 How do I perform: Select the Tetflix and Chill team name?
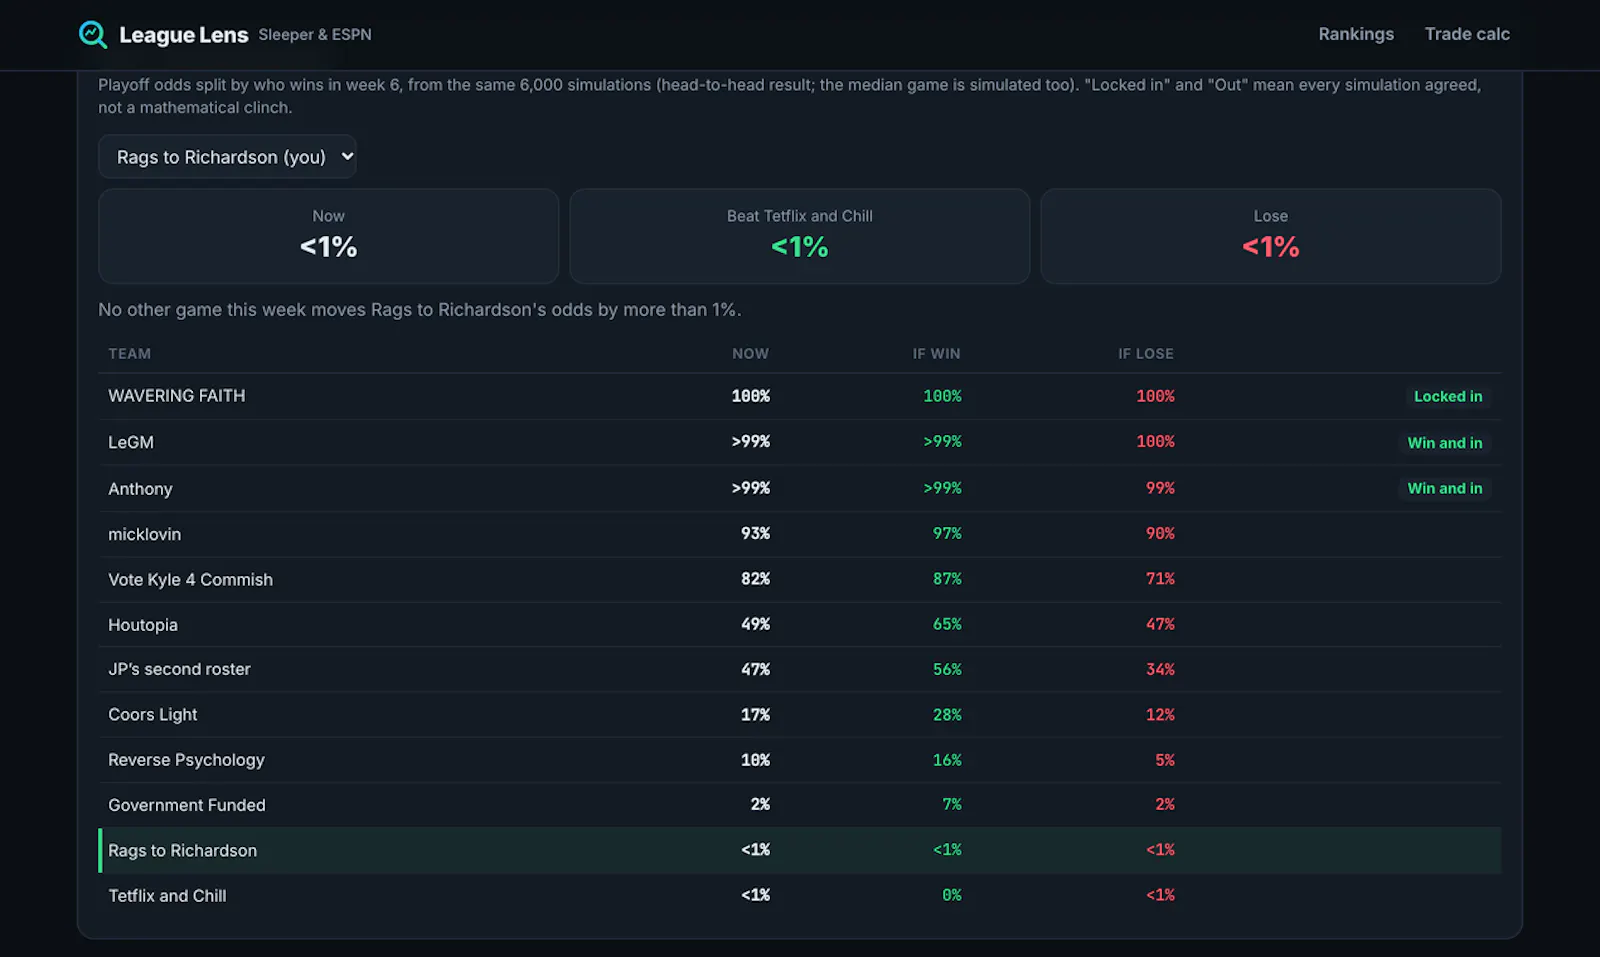(167, 896)
